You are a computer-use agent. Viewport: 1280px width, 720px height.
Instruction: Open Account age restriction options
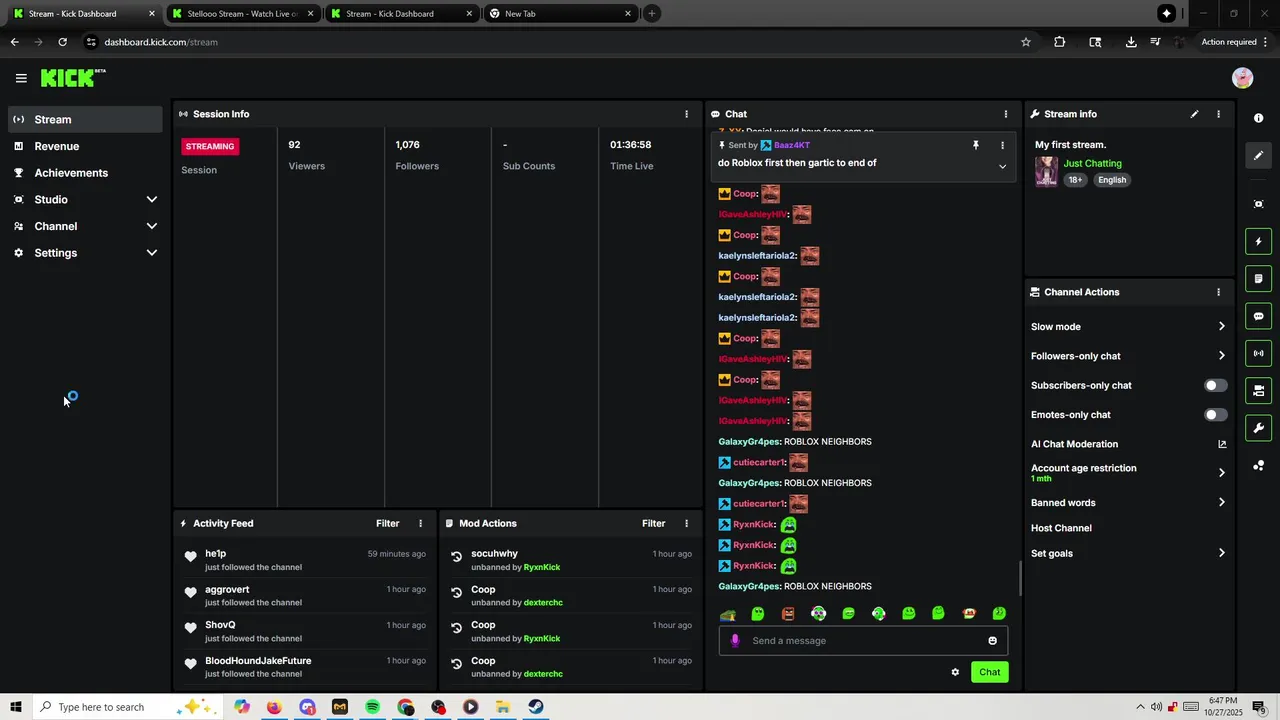tap(1128, 472)
